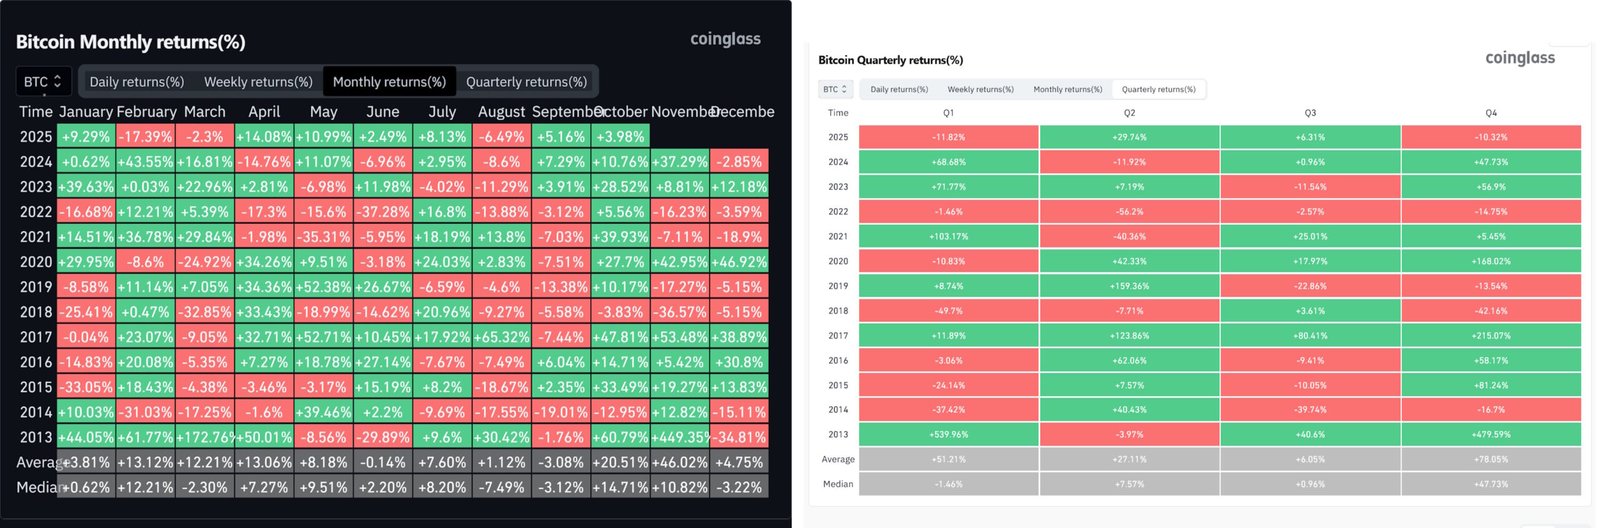Select Daily returns(%) tab in the light panel
1600x528 pixels.
coord(899,89)
